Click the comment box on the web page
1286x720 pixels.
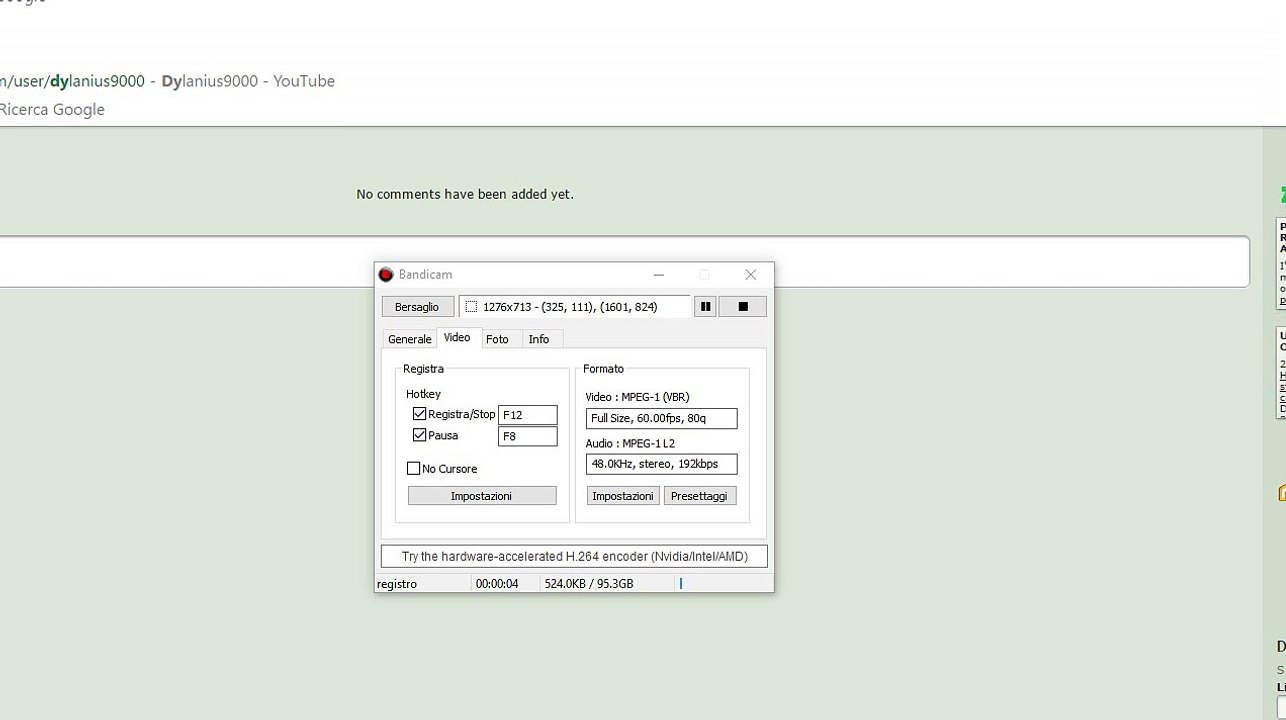click(x=624, y=262)
